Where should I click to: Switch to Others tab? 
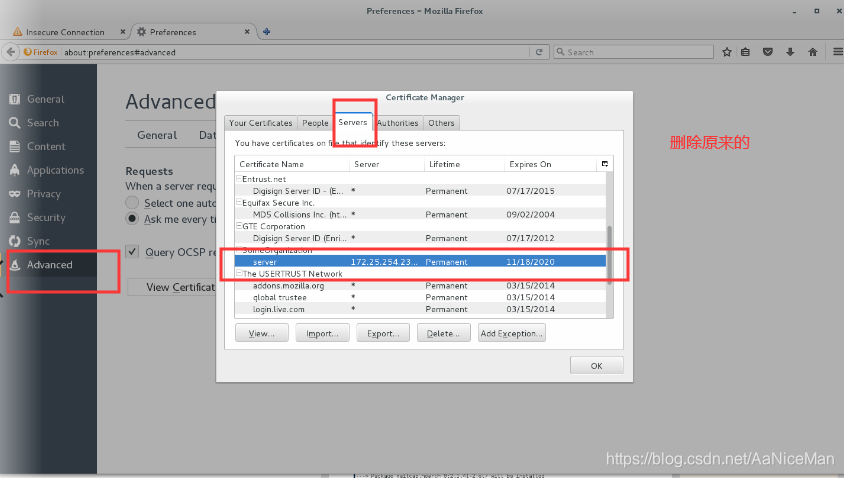[441, 123]
